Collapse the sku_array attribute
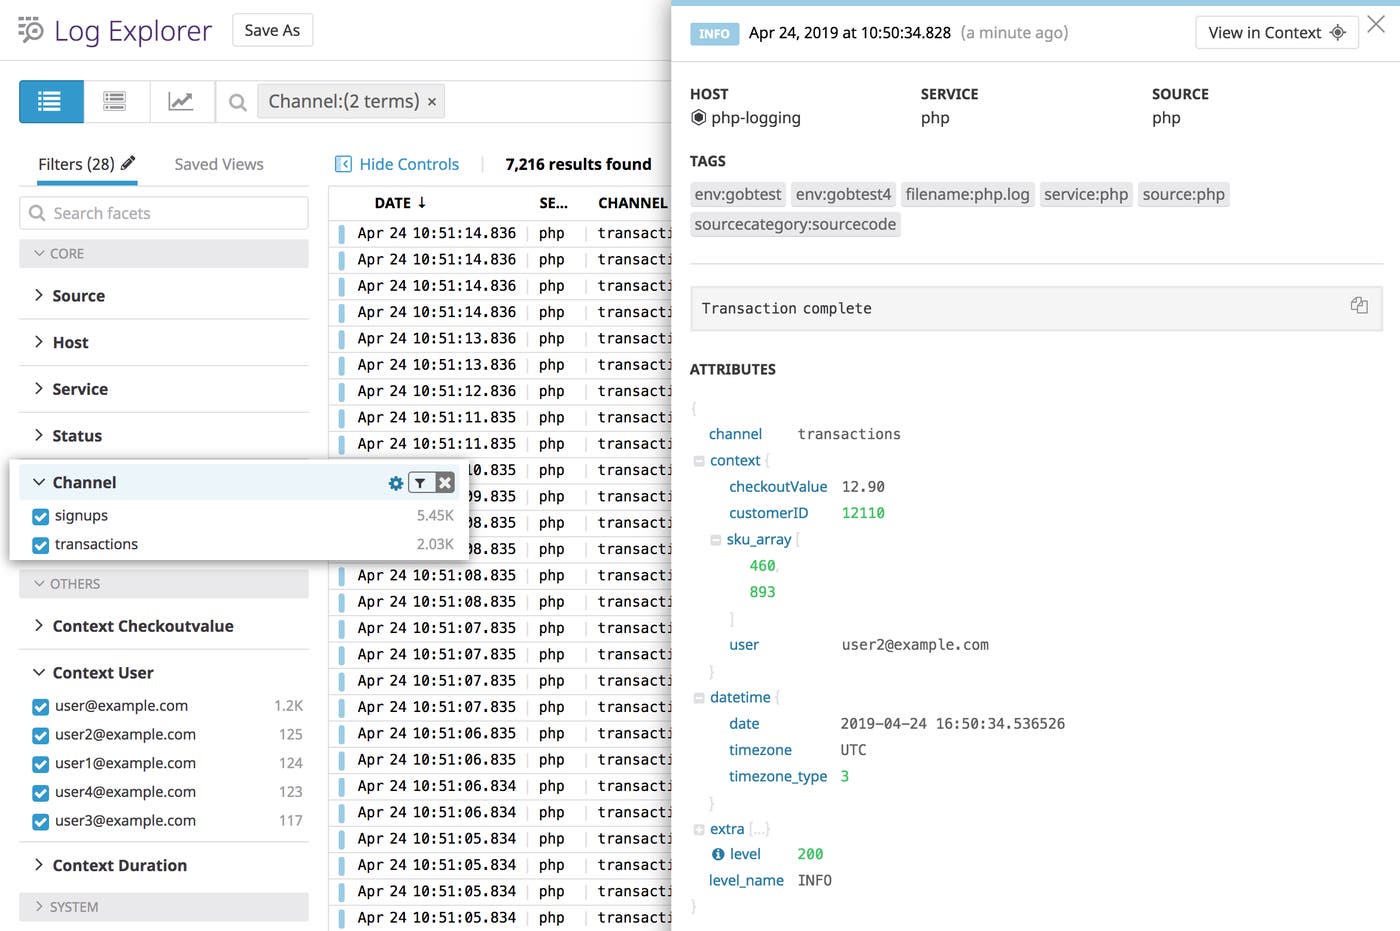The height and width of the screenshot is (931, 1400). pyautogui.click(x=715, y=539)
